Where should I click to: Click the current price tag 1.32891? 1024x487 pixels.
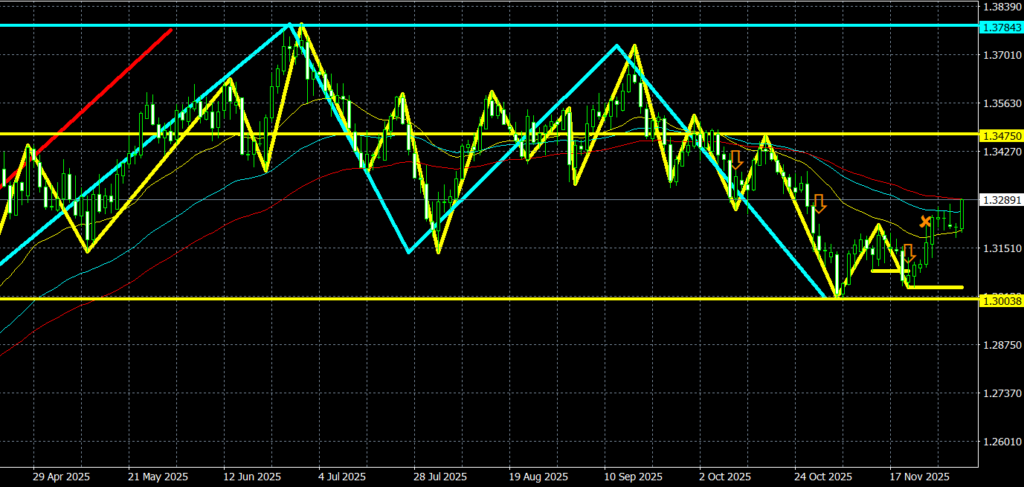(x=1000, y=200)
